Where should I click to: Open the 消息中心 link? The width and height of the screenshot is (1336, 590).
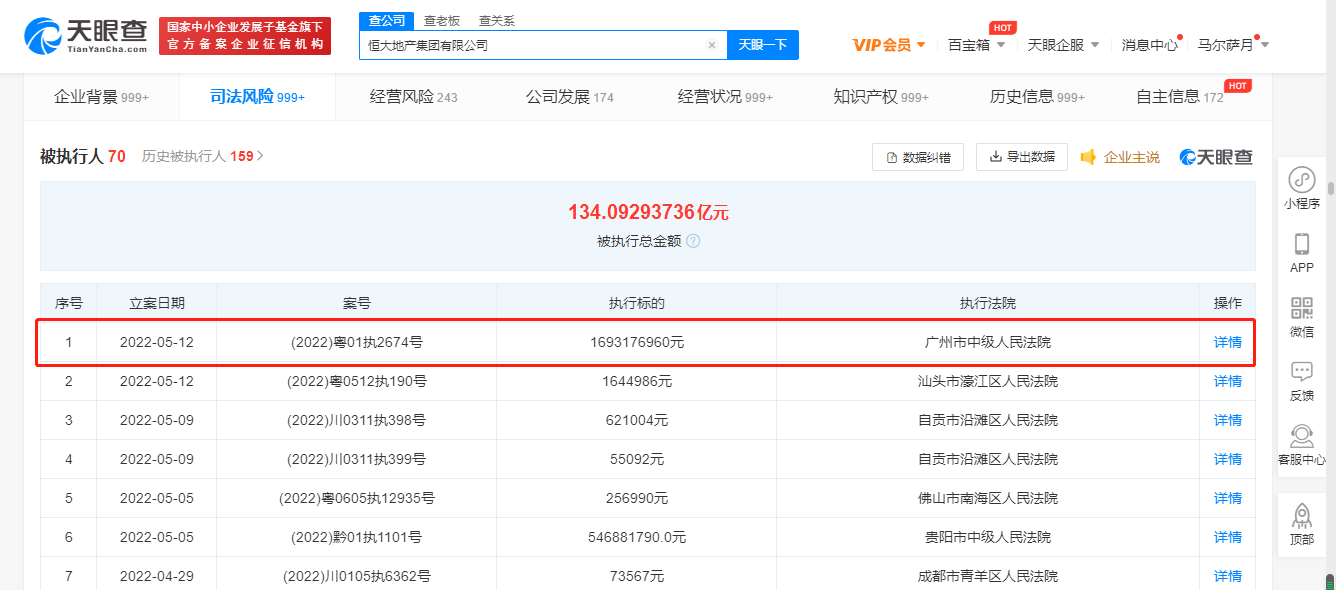1149,45
